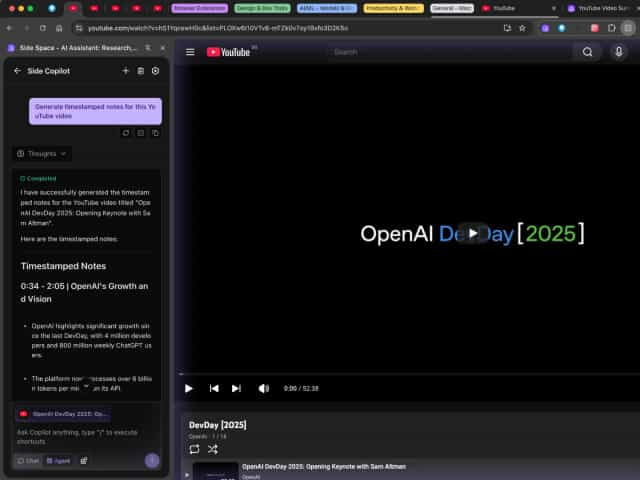Image resolution: width=640 pixels, height=480 pixels.
Task: Switch to Chat mode
Action: tap(28, 461)
